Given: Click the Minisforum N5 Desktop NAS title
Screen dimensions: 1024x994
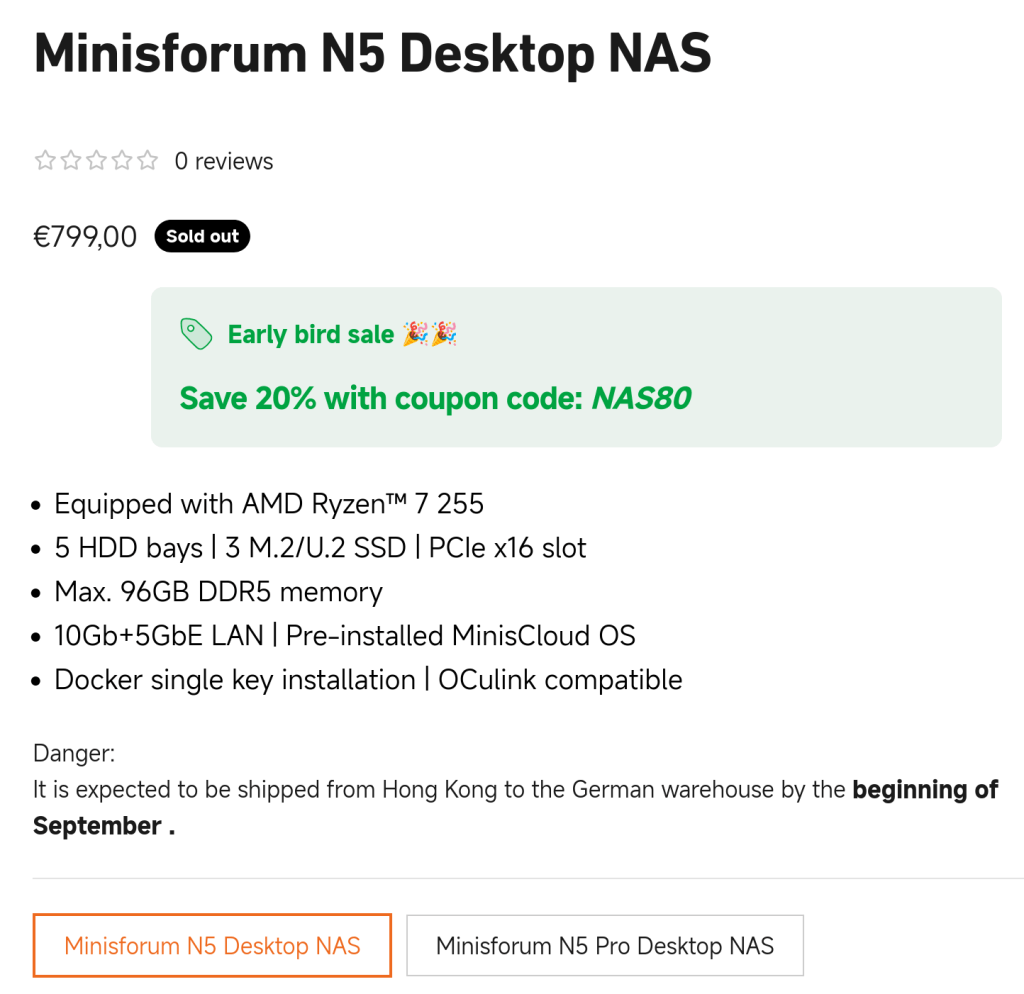Looking at the screenshot, I should [x=372, y=52].
